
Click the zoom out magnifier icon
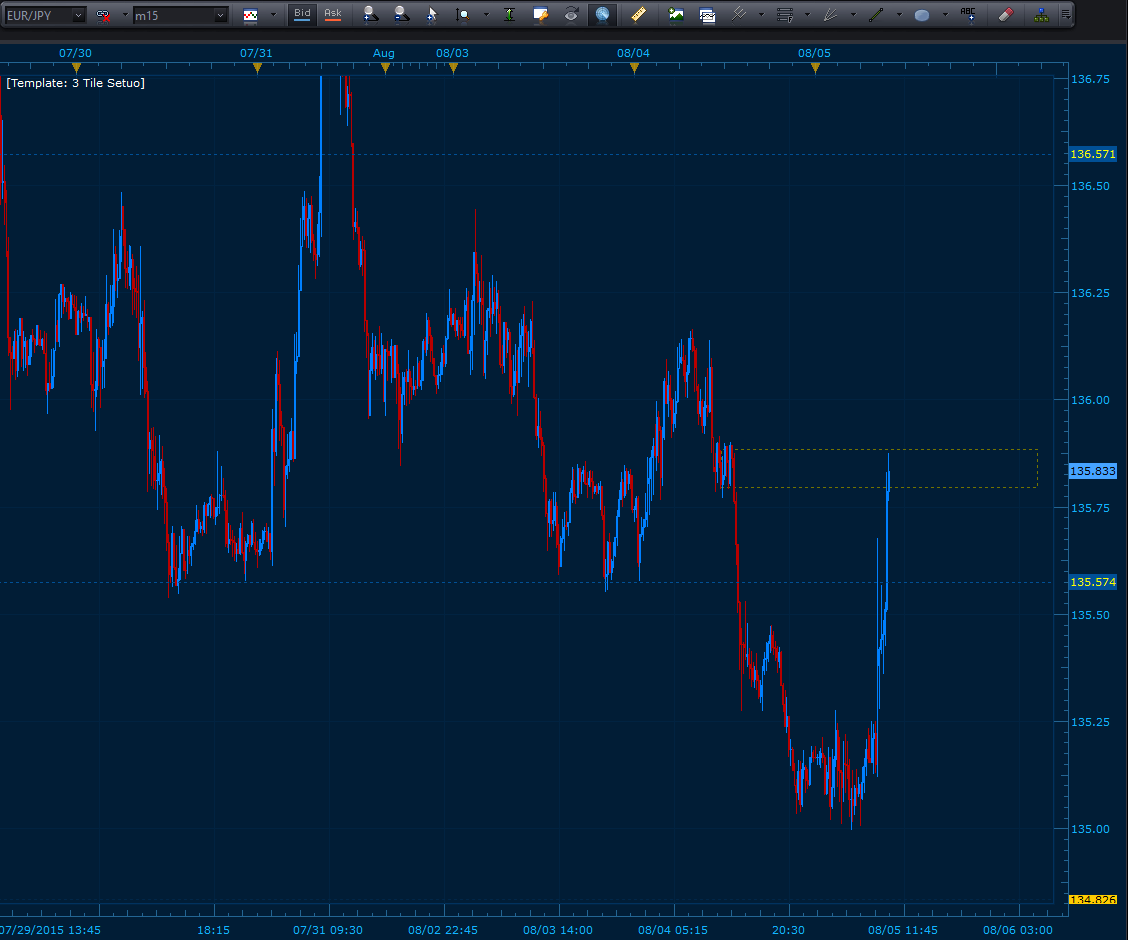coord(400,15)
